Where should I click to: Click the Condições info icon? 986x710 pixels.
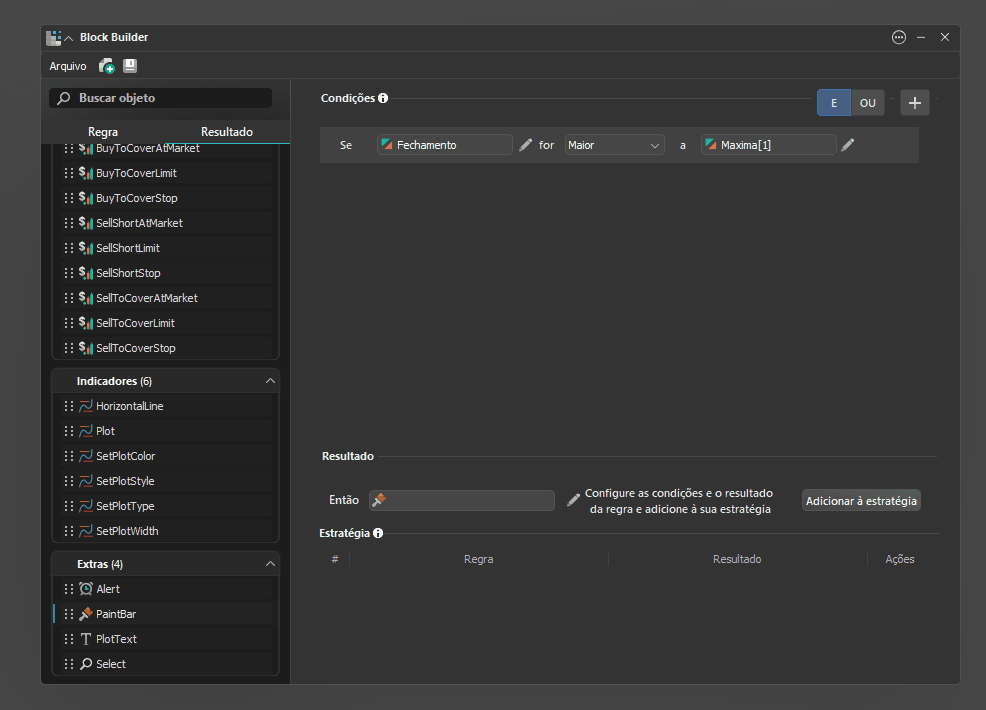[383, 98]
